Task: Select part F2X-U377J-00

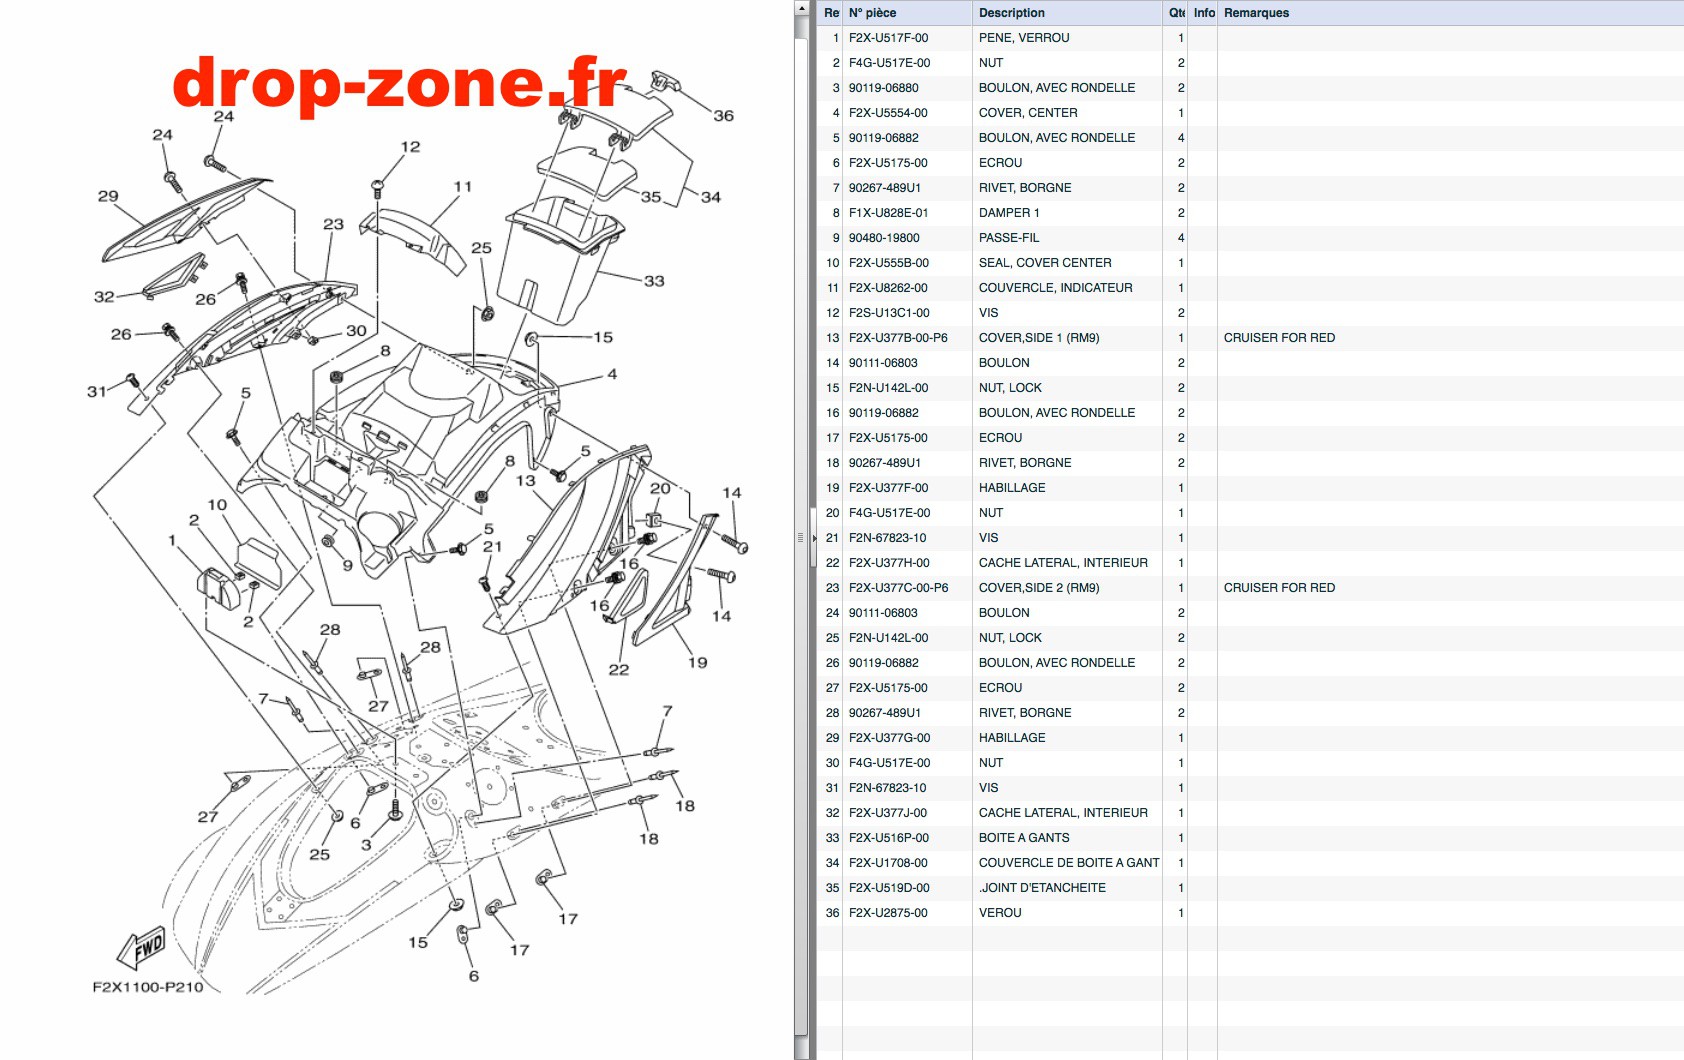Action: [888, 813]
